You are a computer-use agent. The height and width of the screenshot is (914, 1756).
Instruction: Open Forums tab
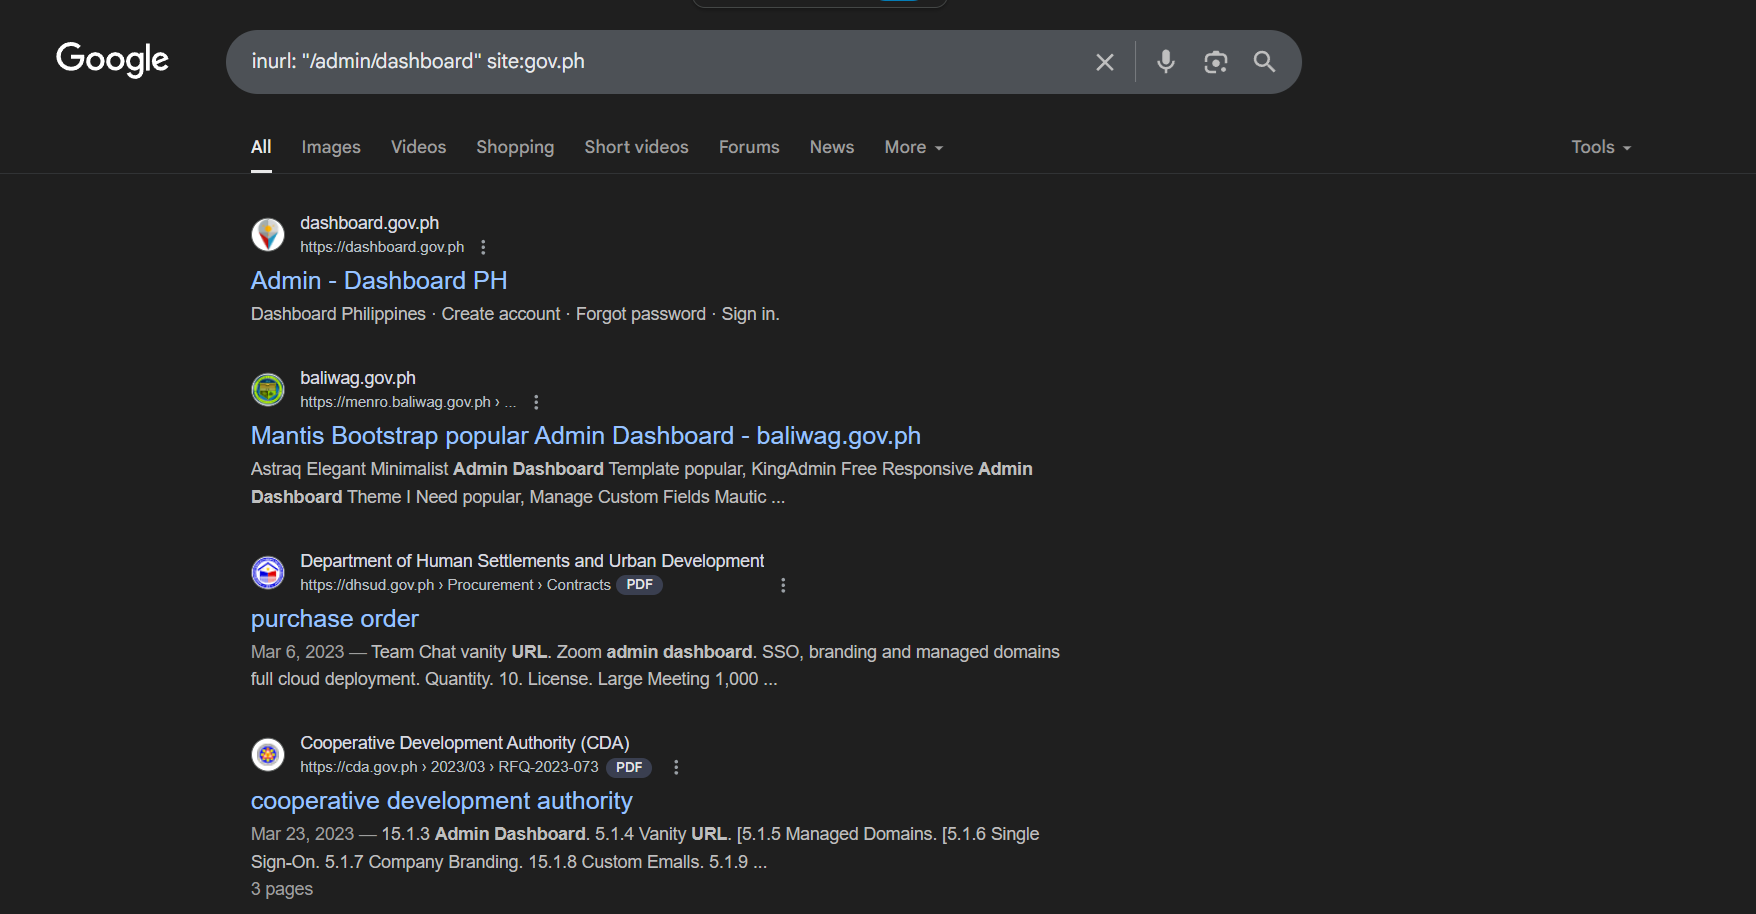pyautogui.click(x=749, y=147)
